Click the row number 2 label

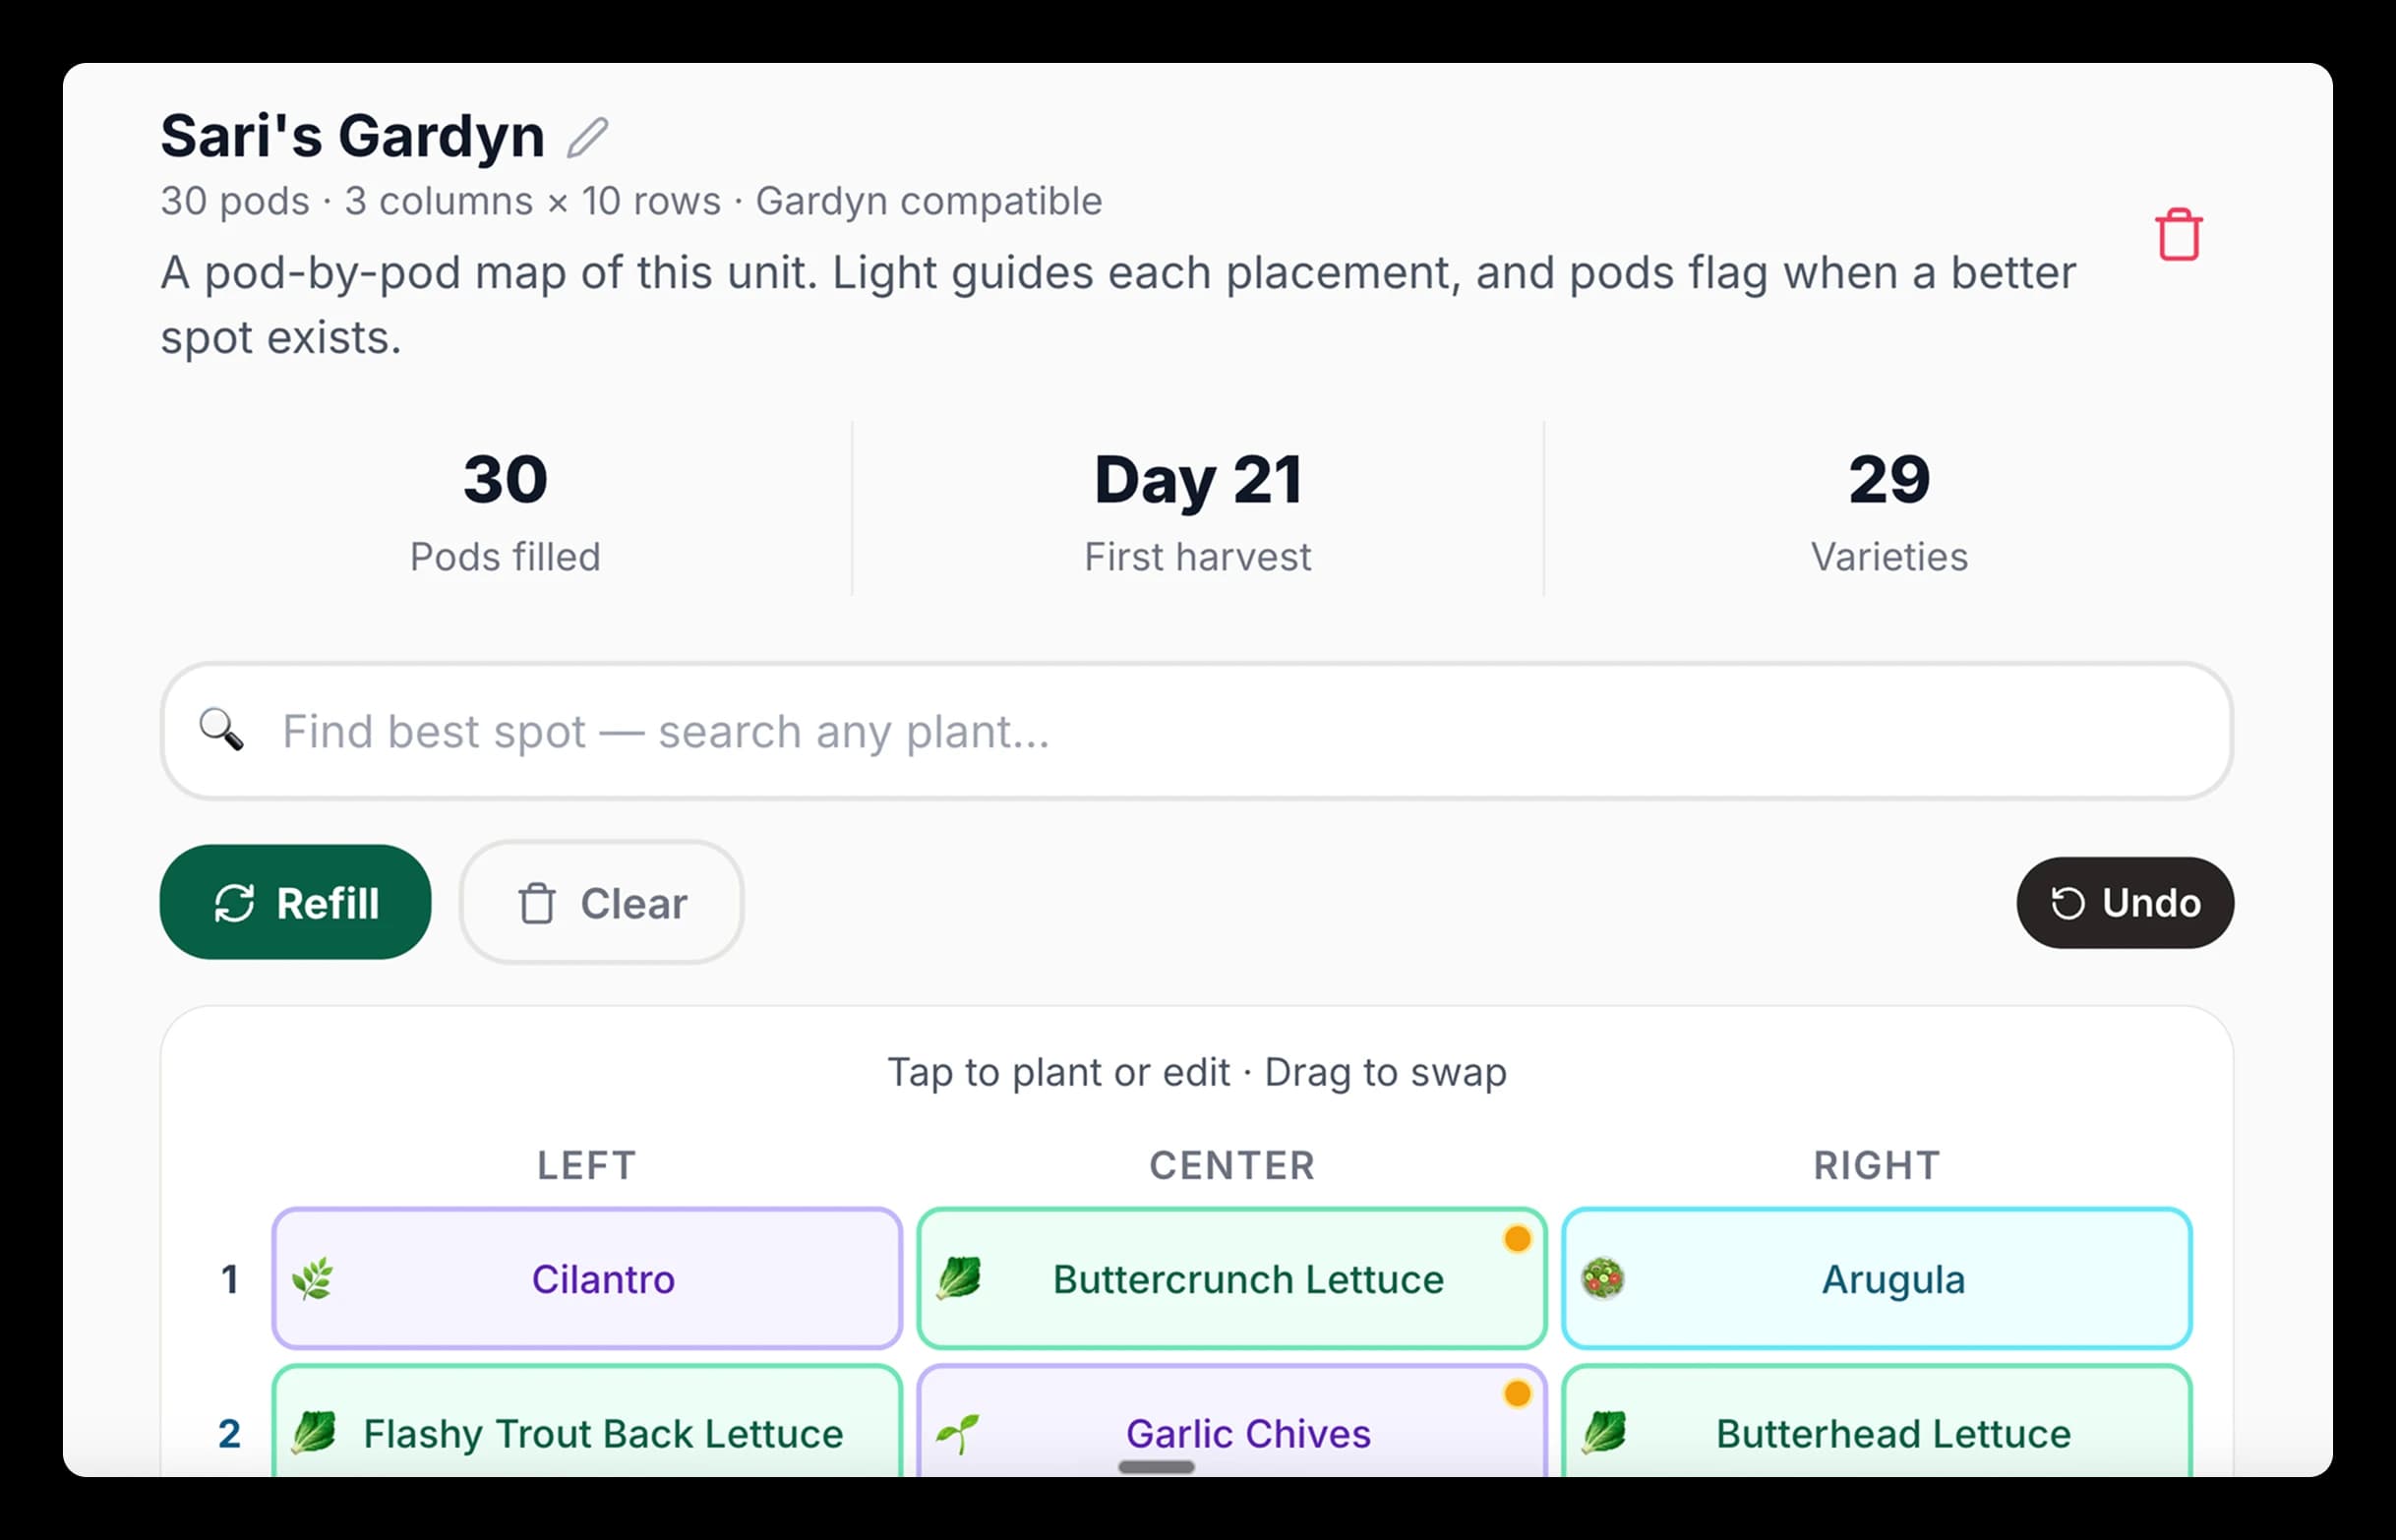pos(230,1434)
